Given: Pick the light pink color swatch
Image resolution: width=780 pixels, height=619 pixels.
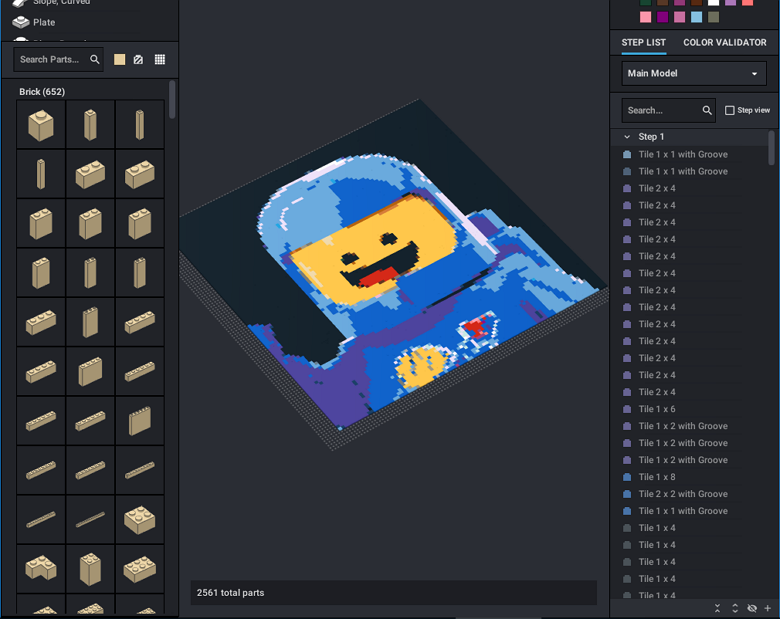Looking at the screenshot, I should [645, 17].
